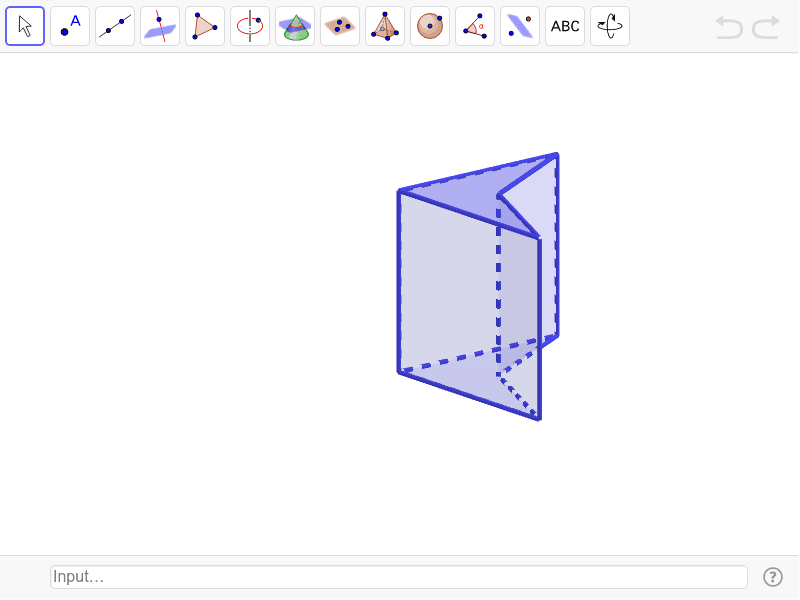800x600 pixels.
Task: Click inside the Input bar
Action: coord(398,577)
